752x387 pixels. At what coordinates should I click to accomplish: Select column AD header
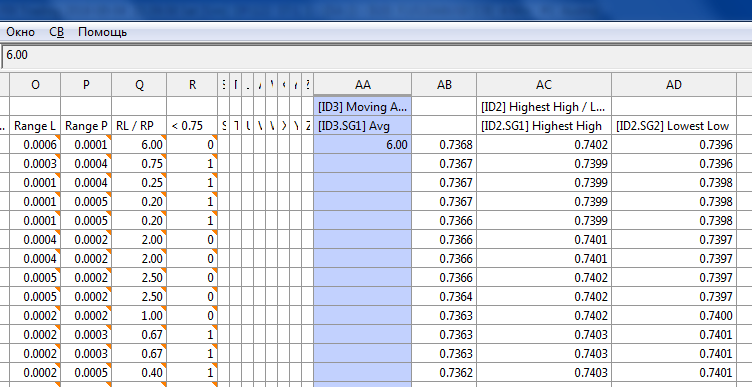coord(674,85)
